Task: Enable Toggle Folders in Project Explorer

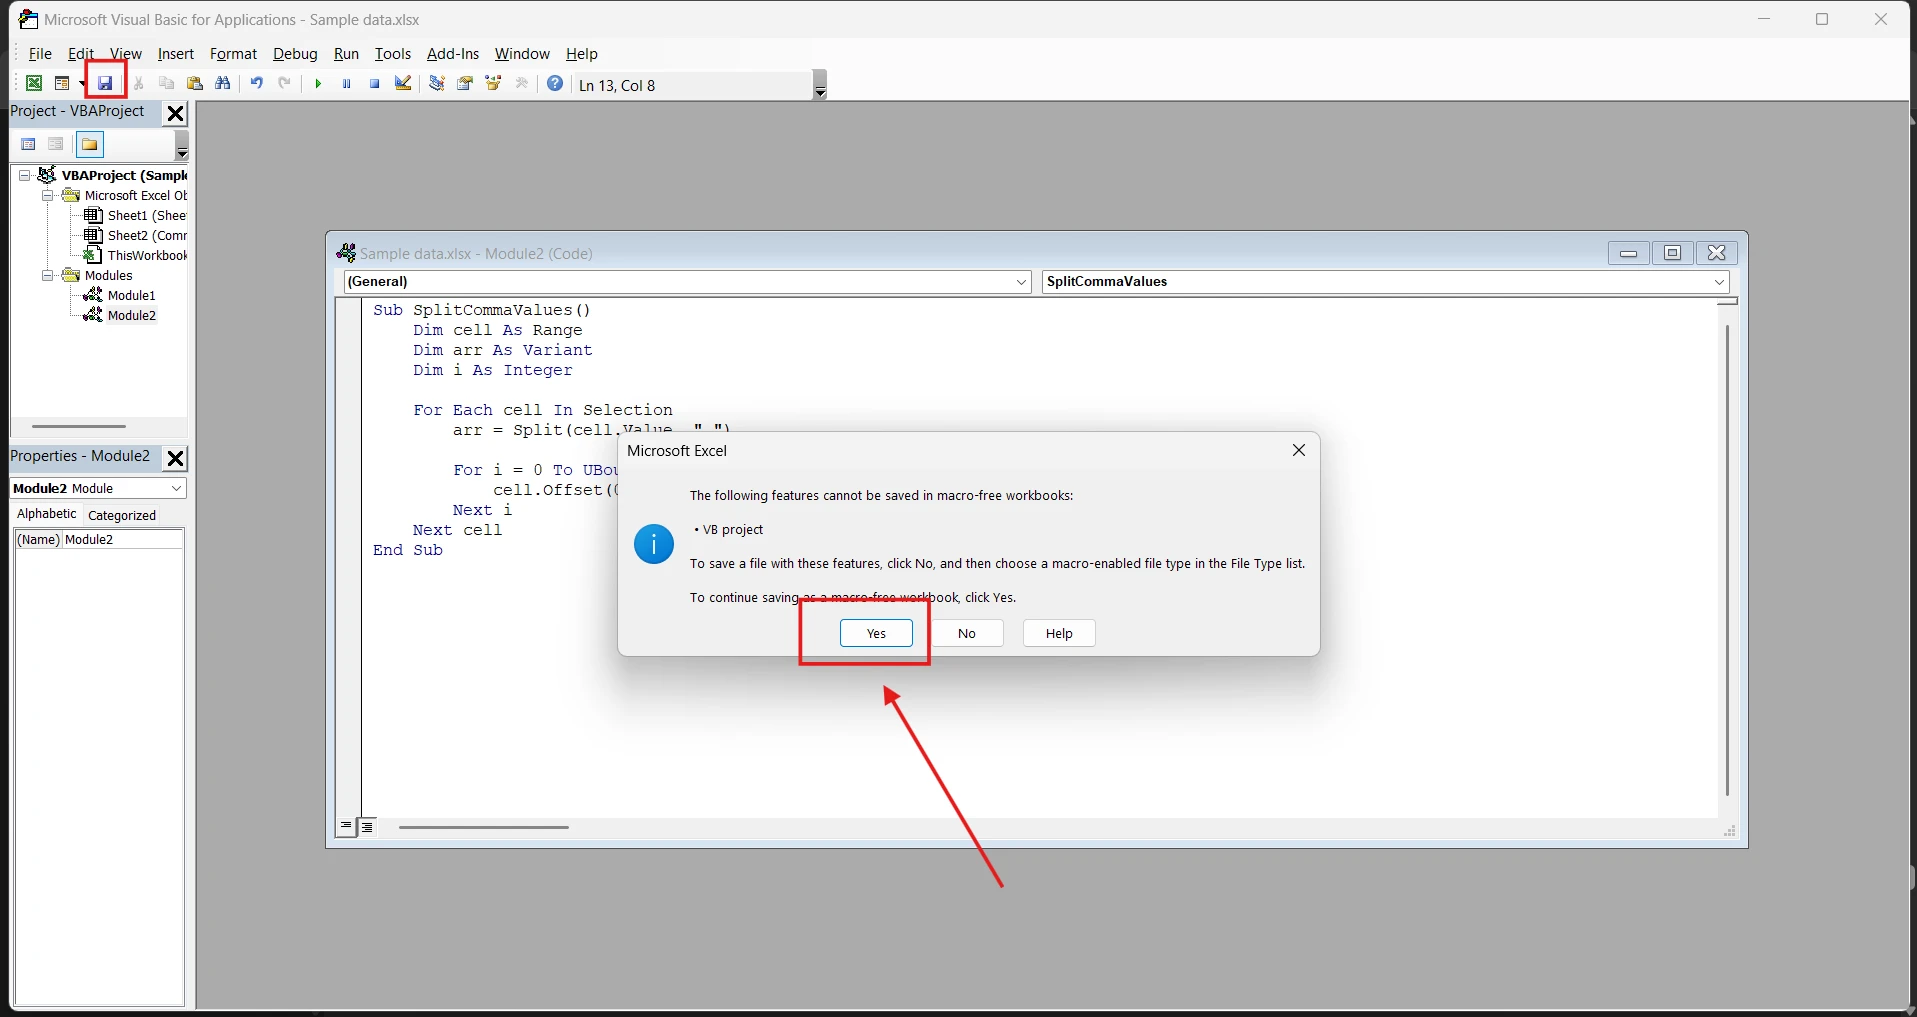Action: click(90, 145)
